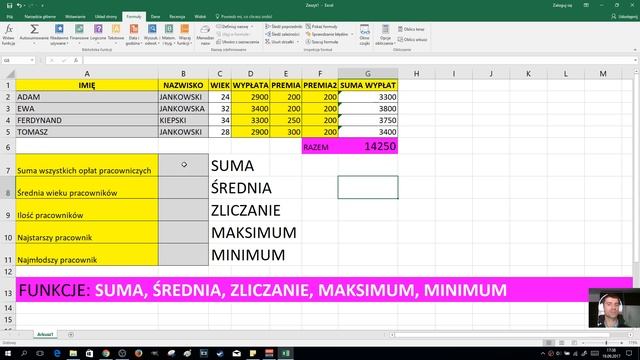
Task: Expand the formula bar with the right-edge chevron
Action: click(x=636, y=60)
